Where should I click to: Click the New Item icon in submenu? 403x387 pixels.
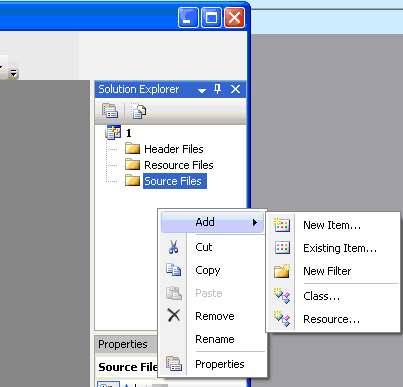(x=282, y=225)
